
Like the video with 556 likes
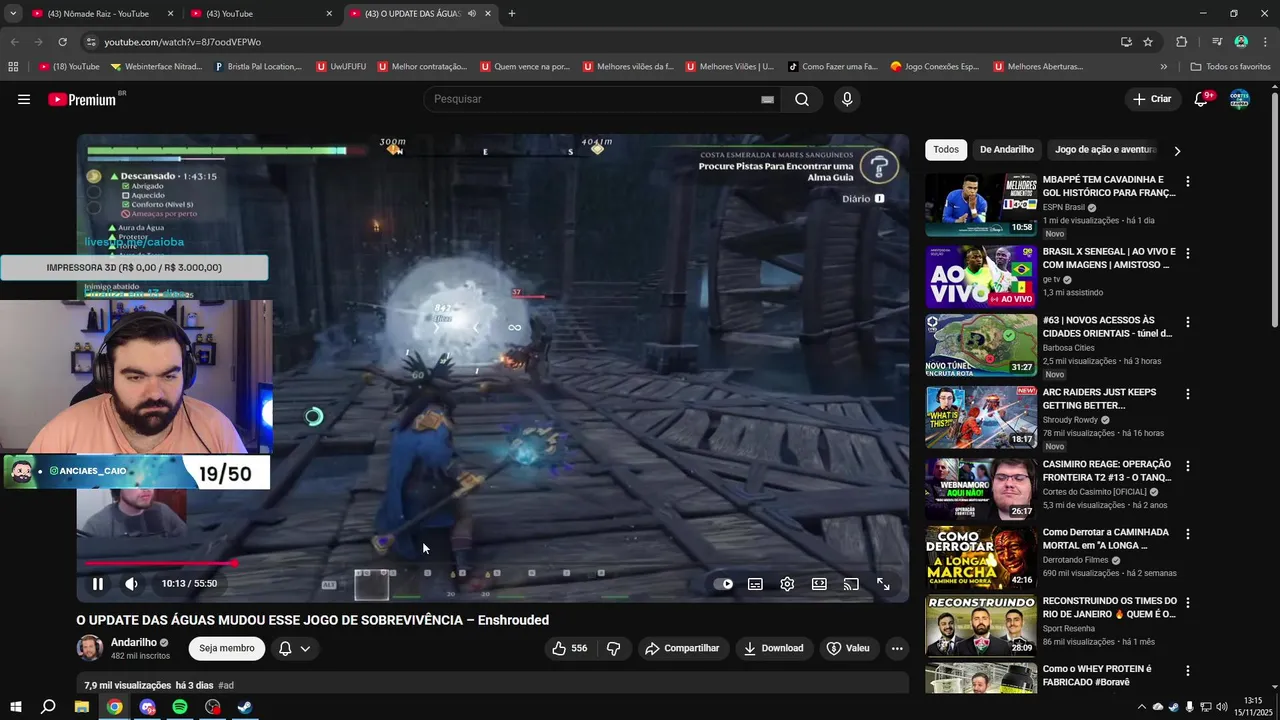569,648
